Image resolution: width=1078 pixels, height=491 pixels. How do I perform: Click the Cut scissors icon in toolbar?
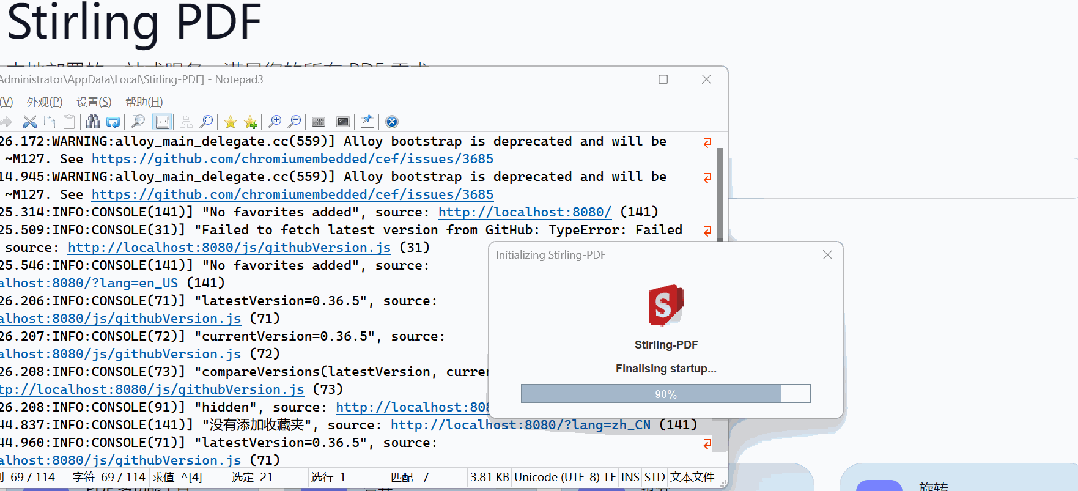pos(30,122)
